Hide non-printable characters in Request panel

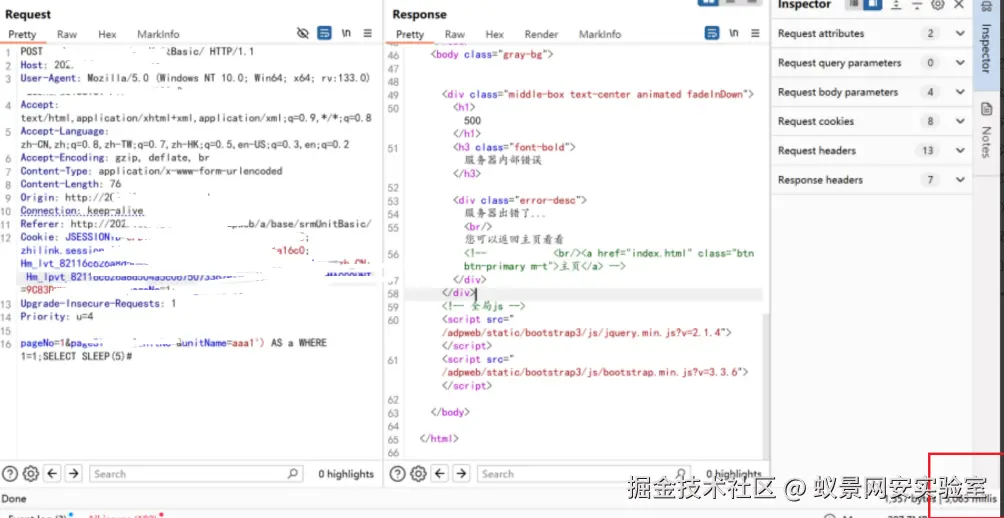(303, 33)
